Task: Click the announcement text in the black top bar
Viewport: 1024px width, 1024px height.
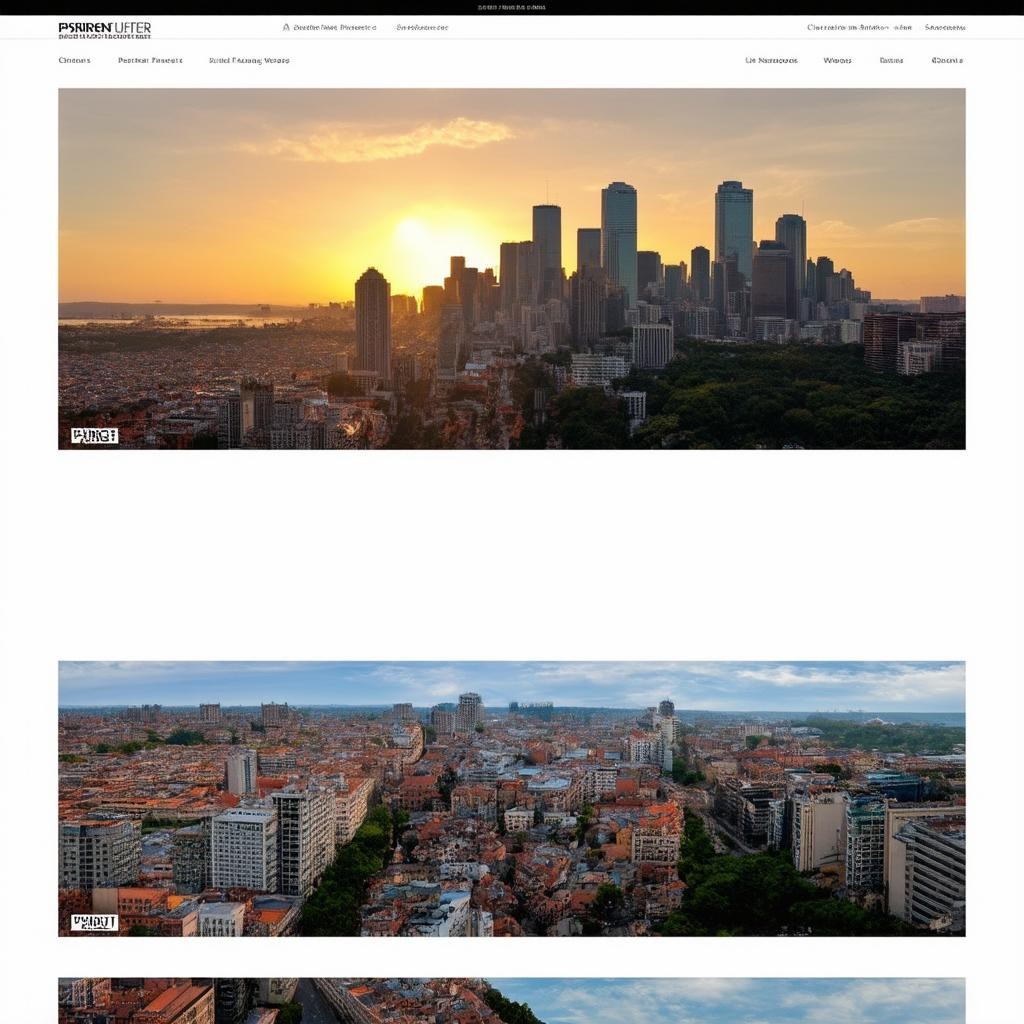Action: pos(511,7)
